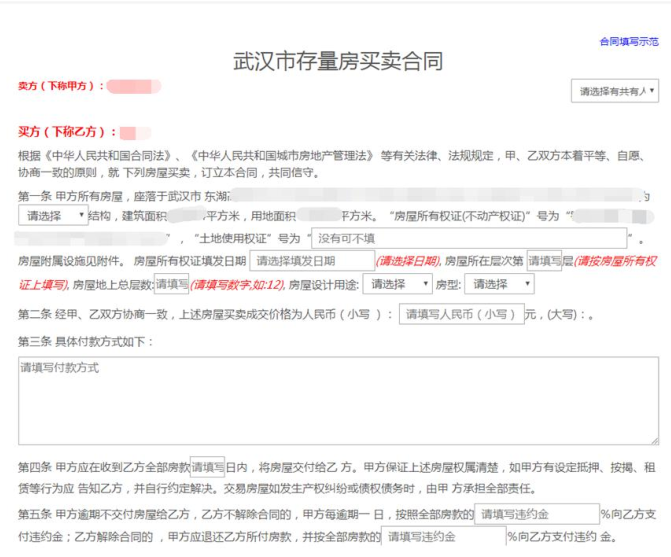Expand the 房屋设计用途 dropdown

point(397,284)
